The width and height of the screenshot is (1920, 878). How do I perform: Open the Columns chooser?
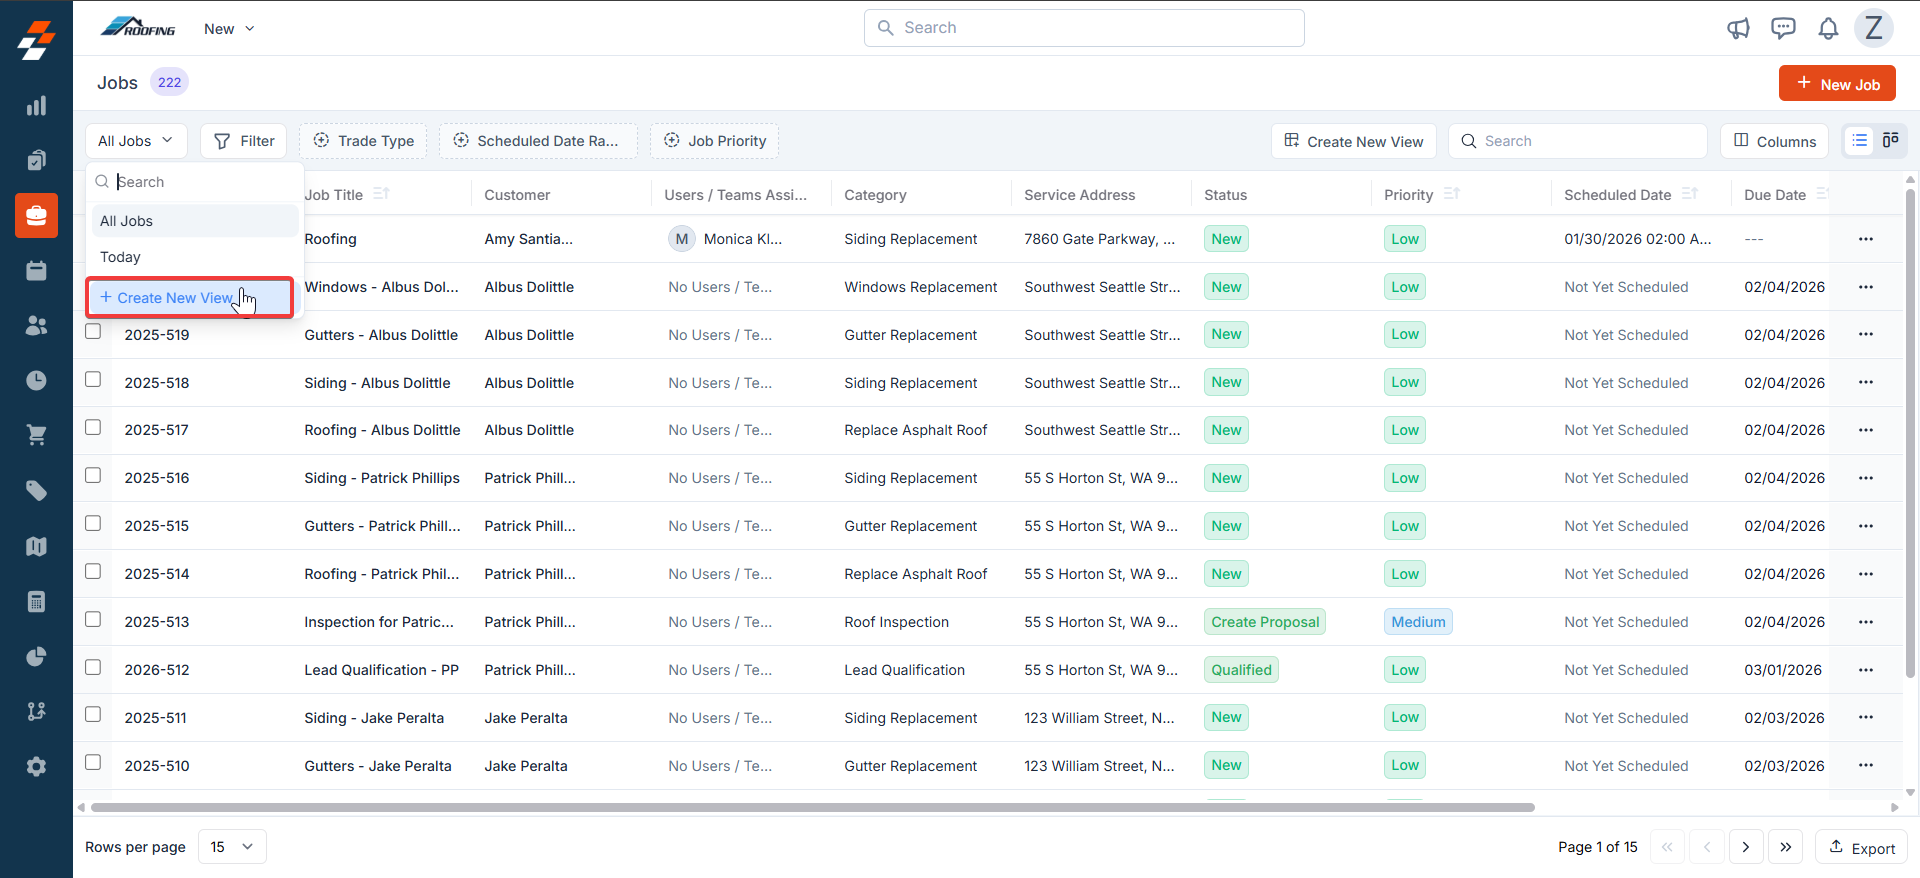coord(1774,141)
